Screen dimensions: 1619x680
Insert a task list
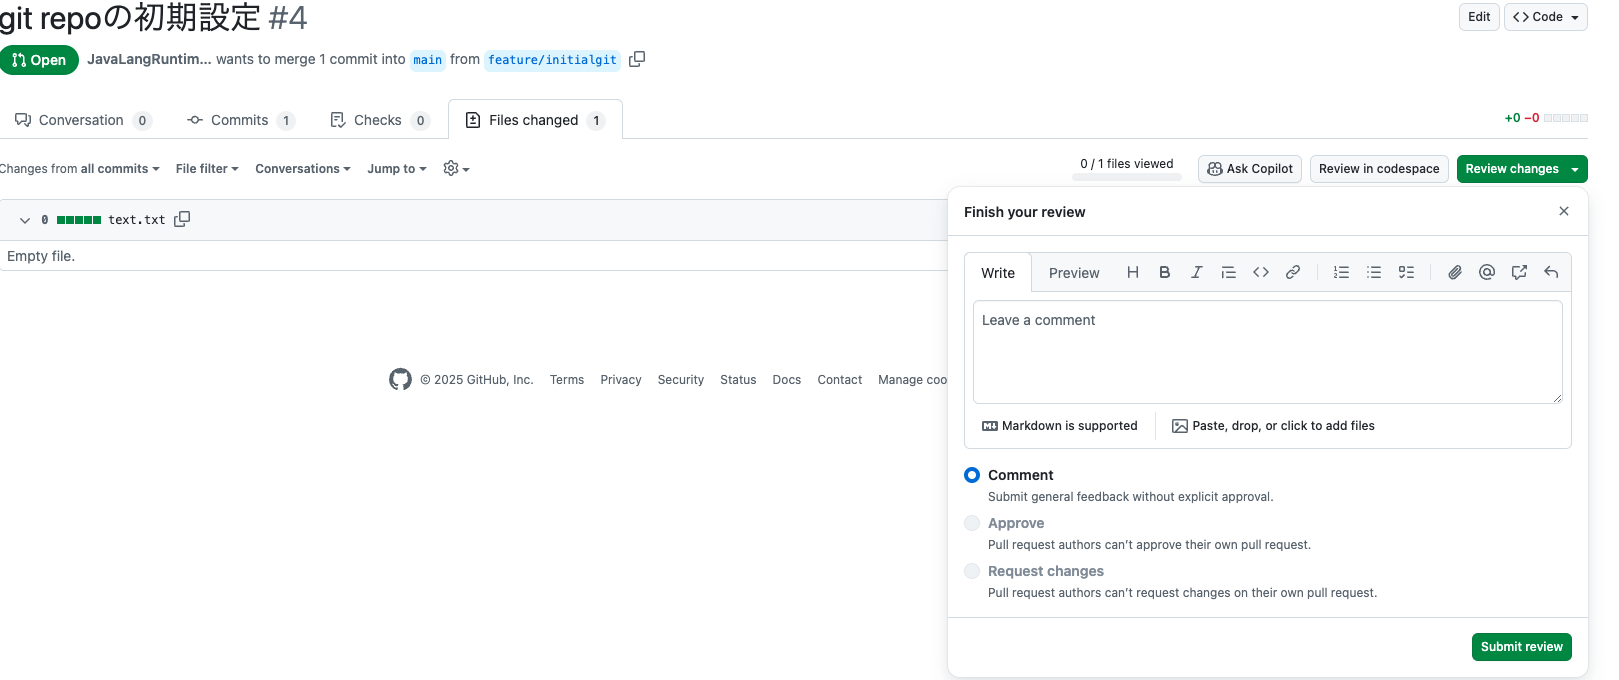(1406, 272)
